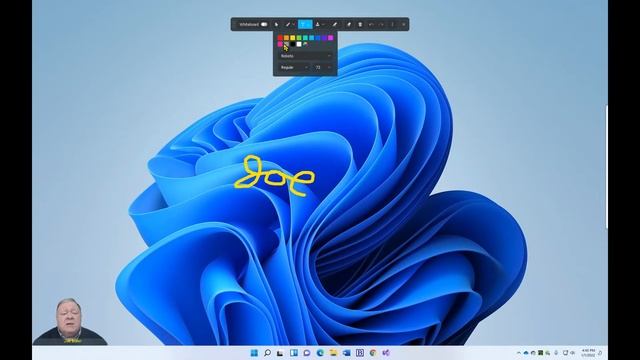Viewport: 640px width, 360px height.
Task: Open the taskbar clock and date
Action: point(588,353)
